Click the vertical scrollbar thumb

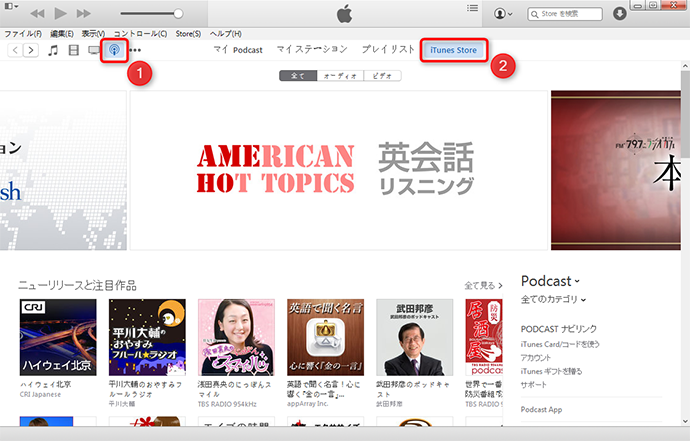(685, 114)
